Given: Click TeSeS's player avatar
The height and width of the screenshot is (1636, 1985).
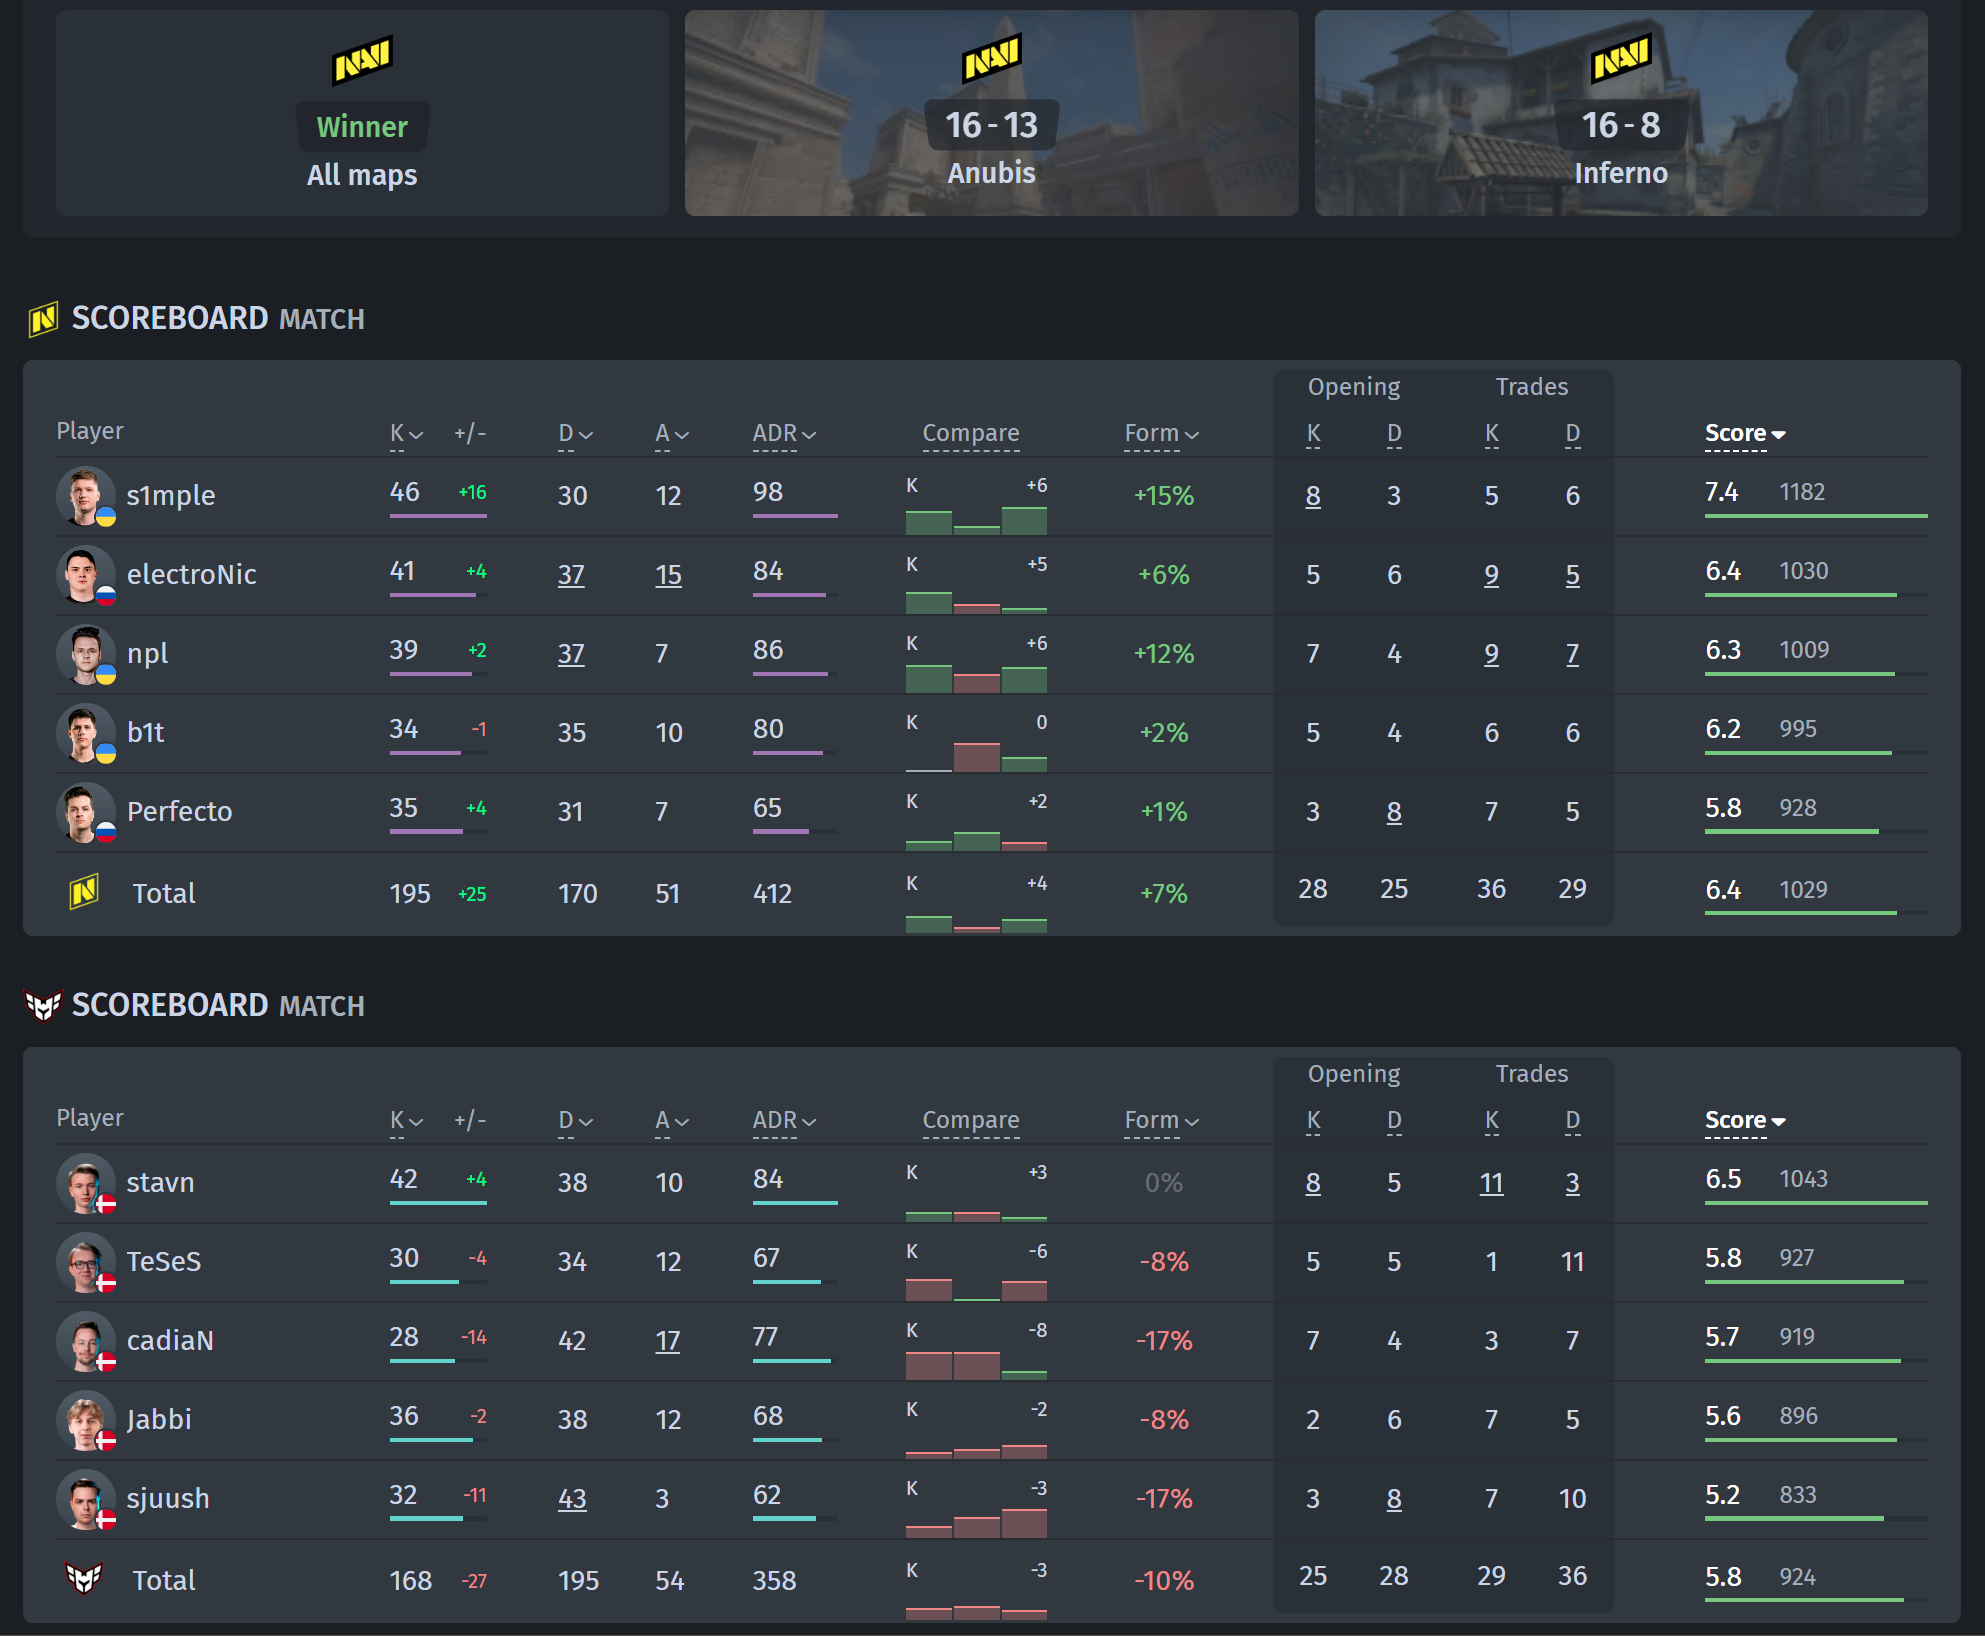Looking at the screenshot, I should pyautogui.click(x=85, y=1261).
